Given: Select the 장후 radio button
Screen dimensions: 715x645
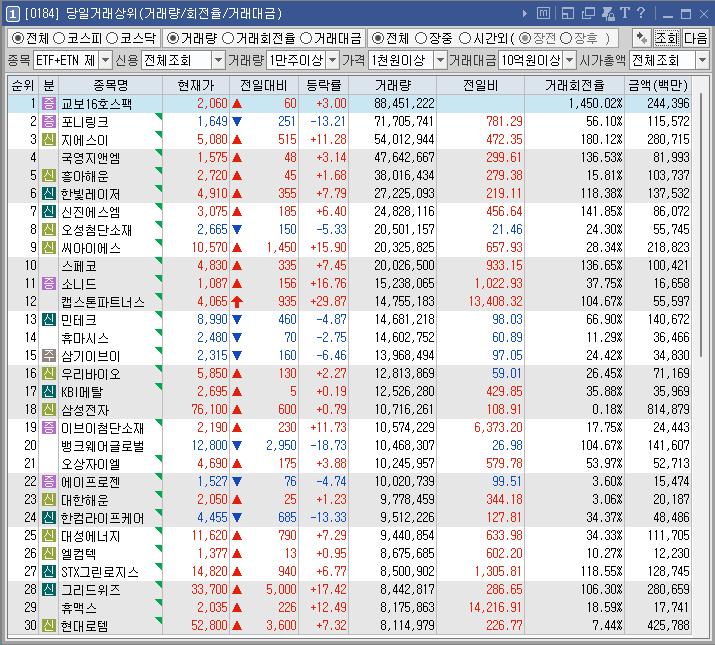Looking at the screenshot, I should coord(565,38).
